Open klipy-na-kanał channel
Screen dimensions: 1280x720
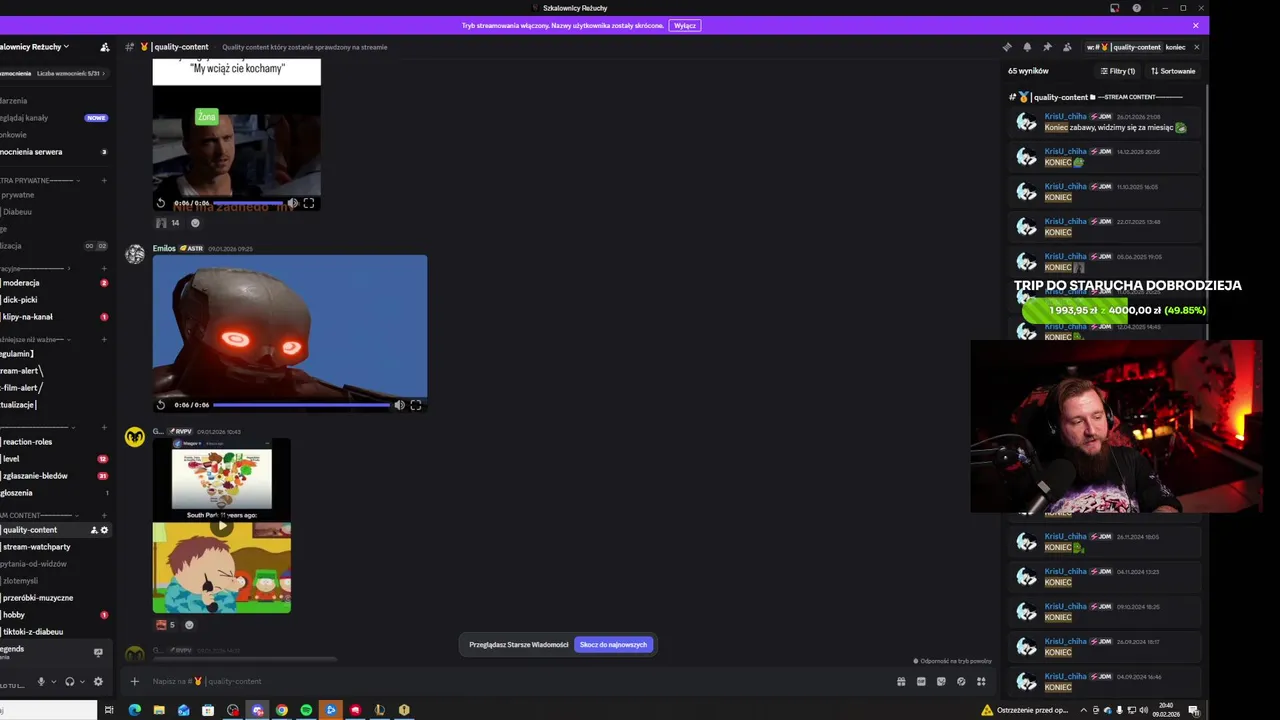pyautogui.click(x=55, y=317)
